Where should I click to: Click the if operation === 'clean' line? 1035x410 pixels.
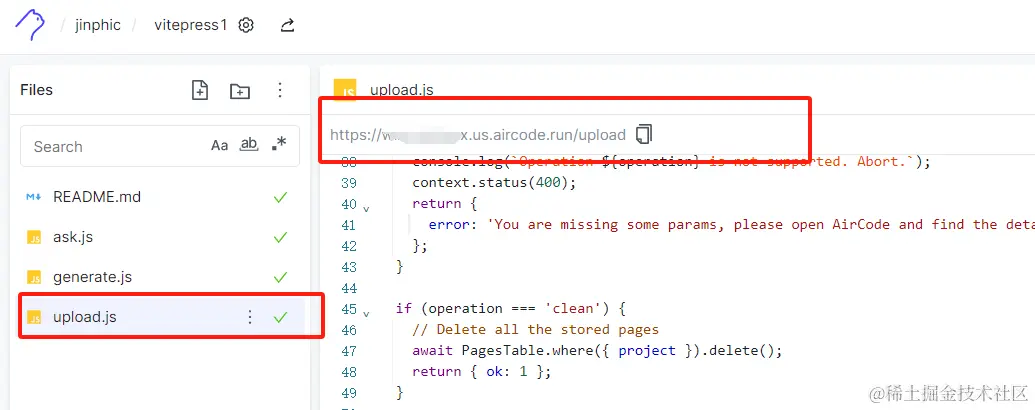[510, 308]
